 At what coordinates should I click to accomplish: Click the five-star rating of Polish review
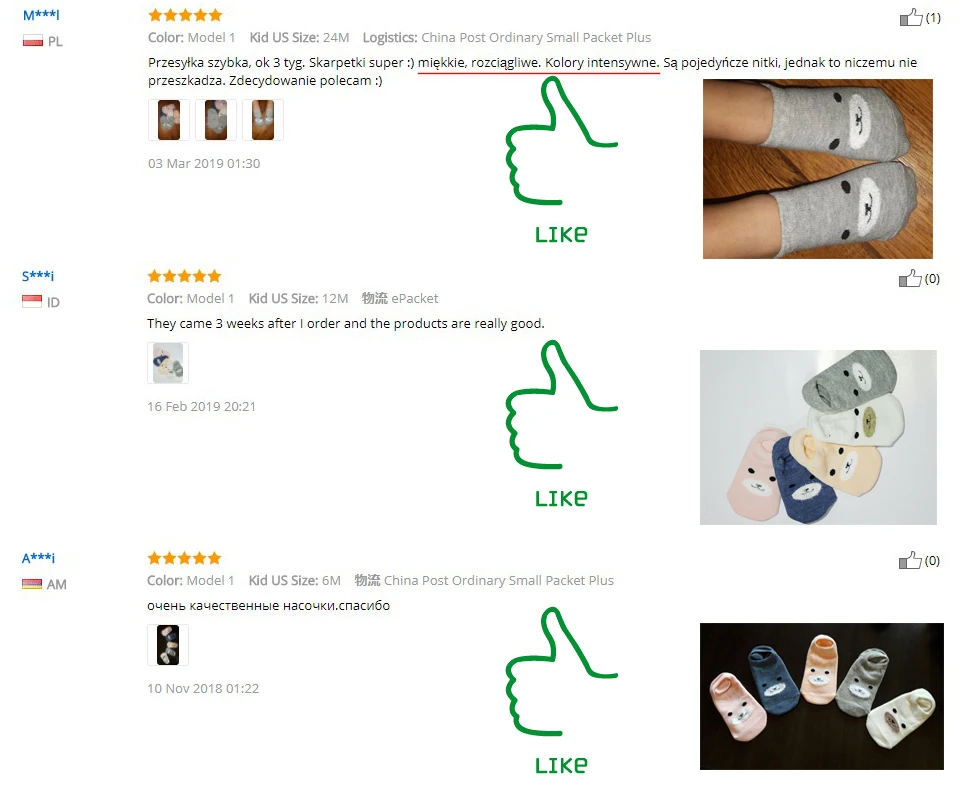coord(185,15)
